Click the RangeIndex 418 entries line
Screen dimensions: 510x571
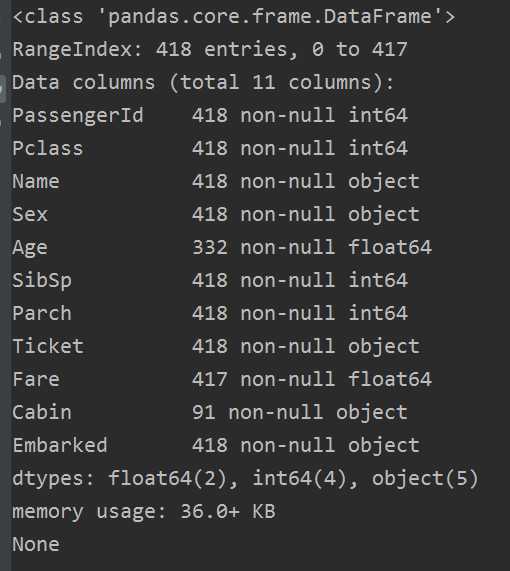(x=210, y=49)
